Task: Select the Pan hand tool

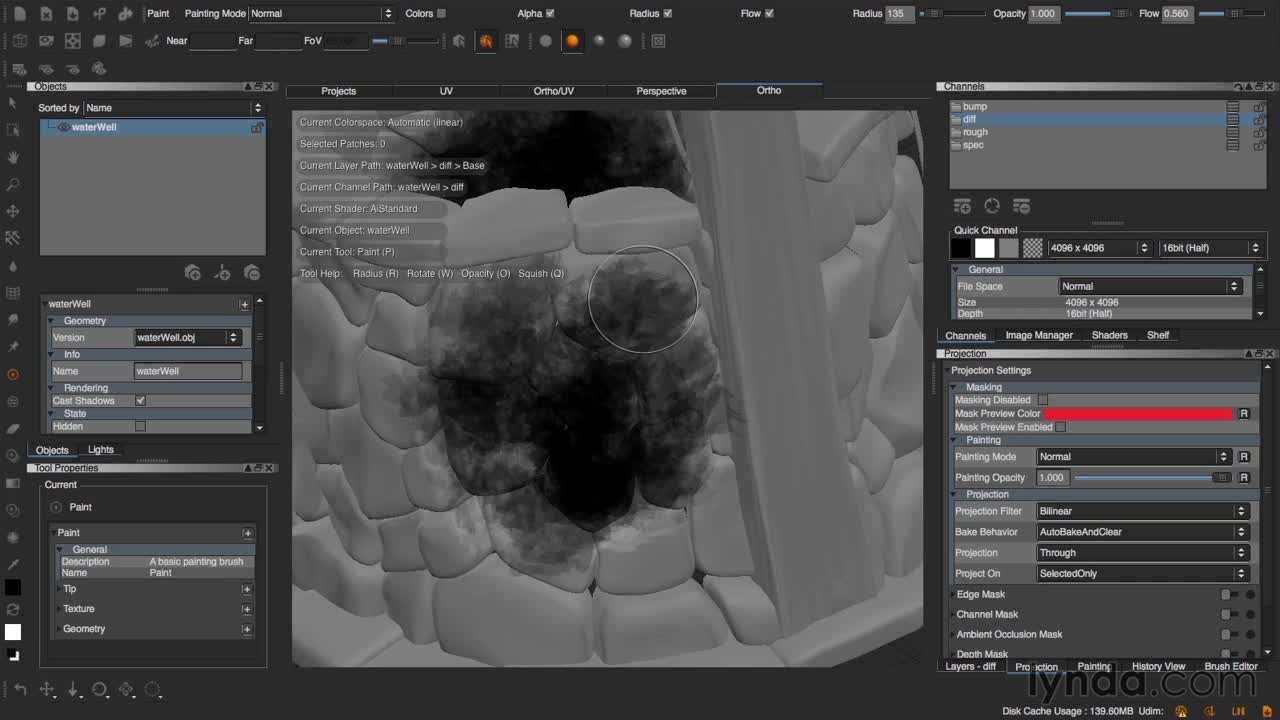Action: coord(13,157)
